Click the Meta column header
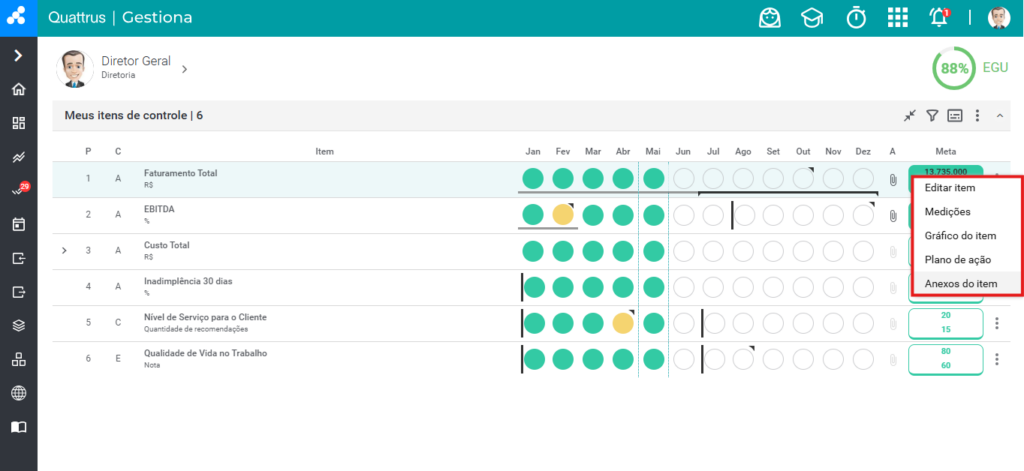The image size is (1024, 471). pyautogui.click(x=946, y=152)
